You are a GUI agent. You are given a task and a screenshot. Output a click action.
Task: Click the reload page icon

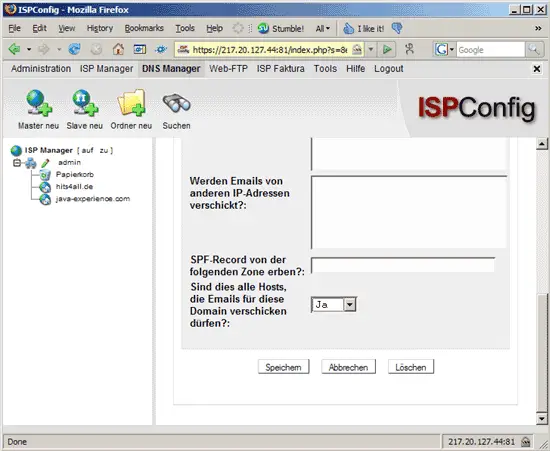(x=74, y=49)
